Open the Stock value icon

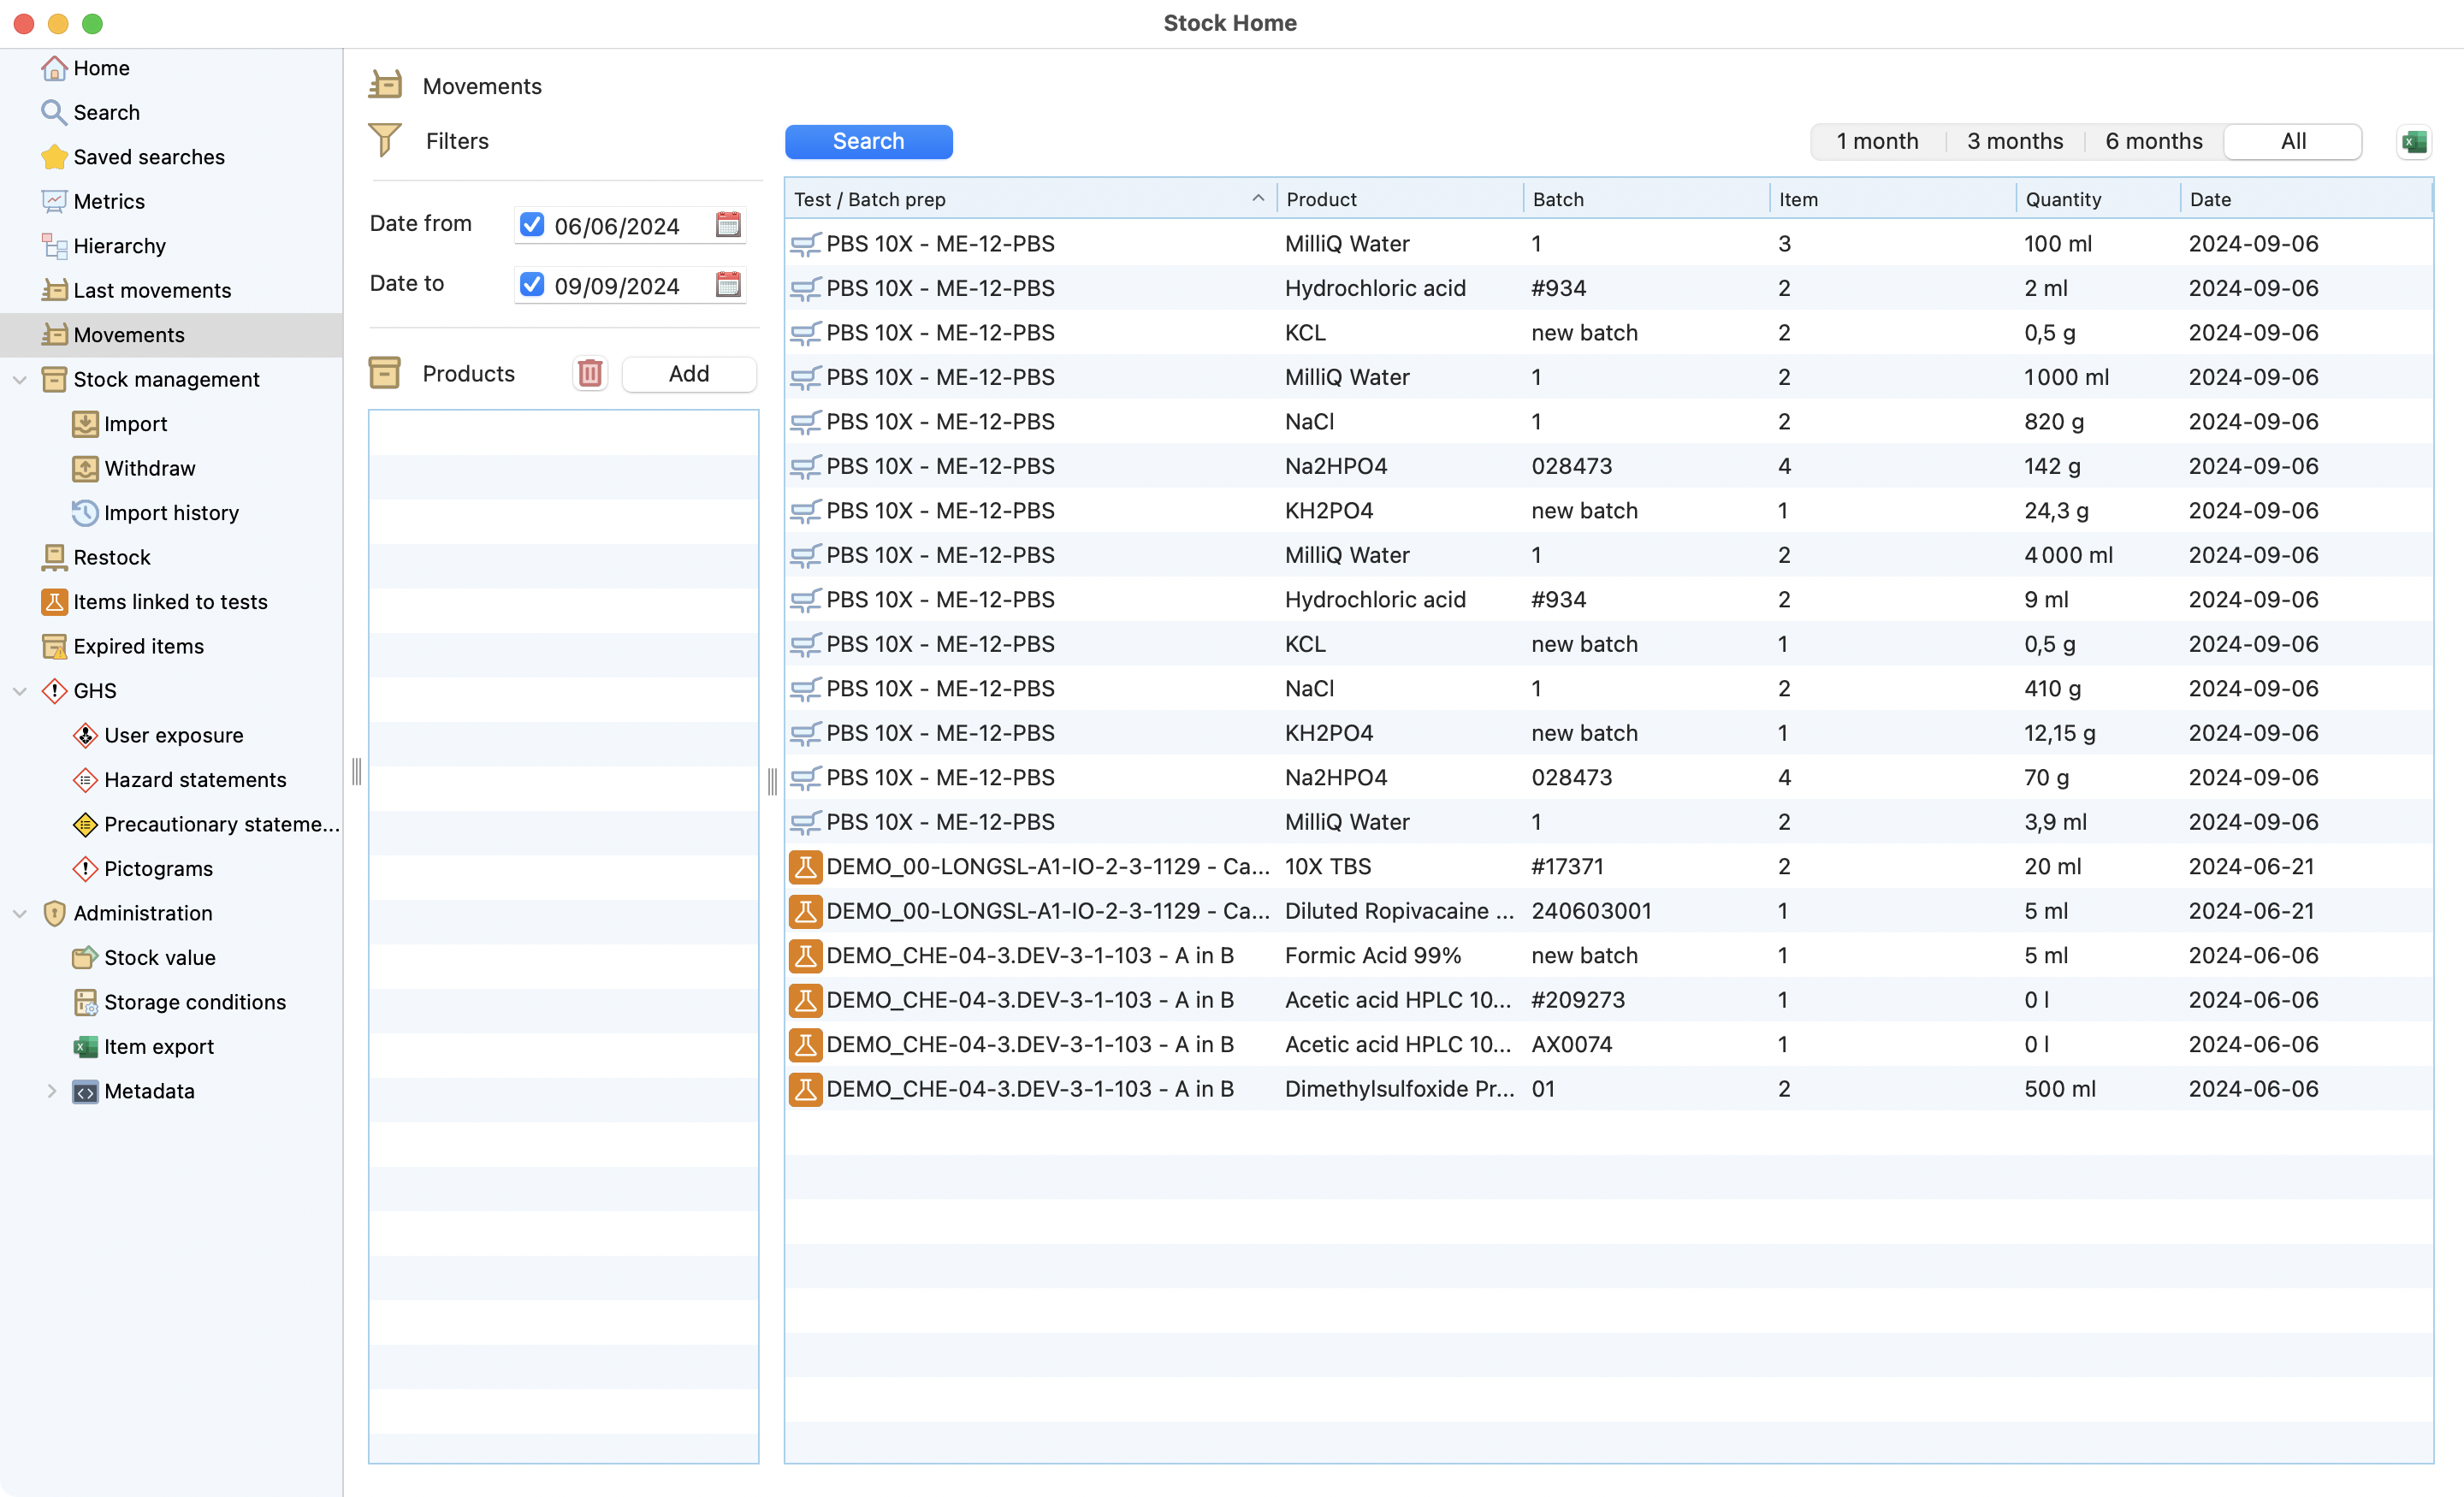tap(85, 958)
